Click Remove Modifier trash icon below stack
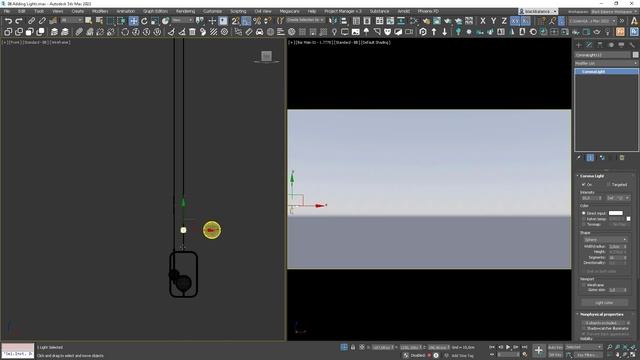Screen dimensions: 640x360 (622, 158)
